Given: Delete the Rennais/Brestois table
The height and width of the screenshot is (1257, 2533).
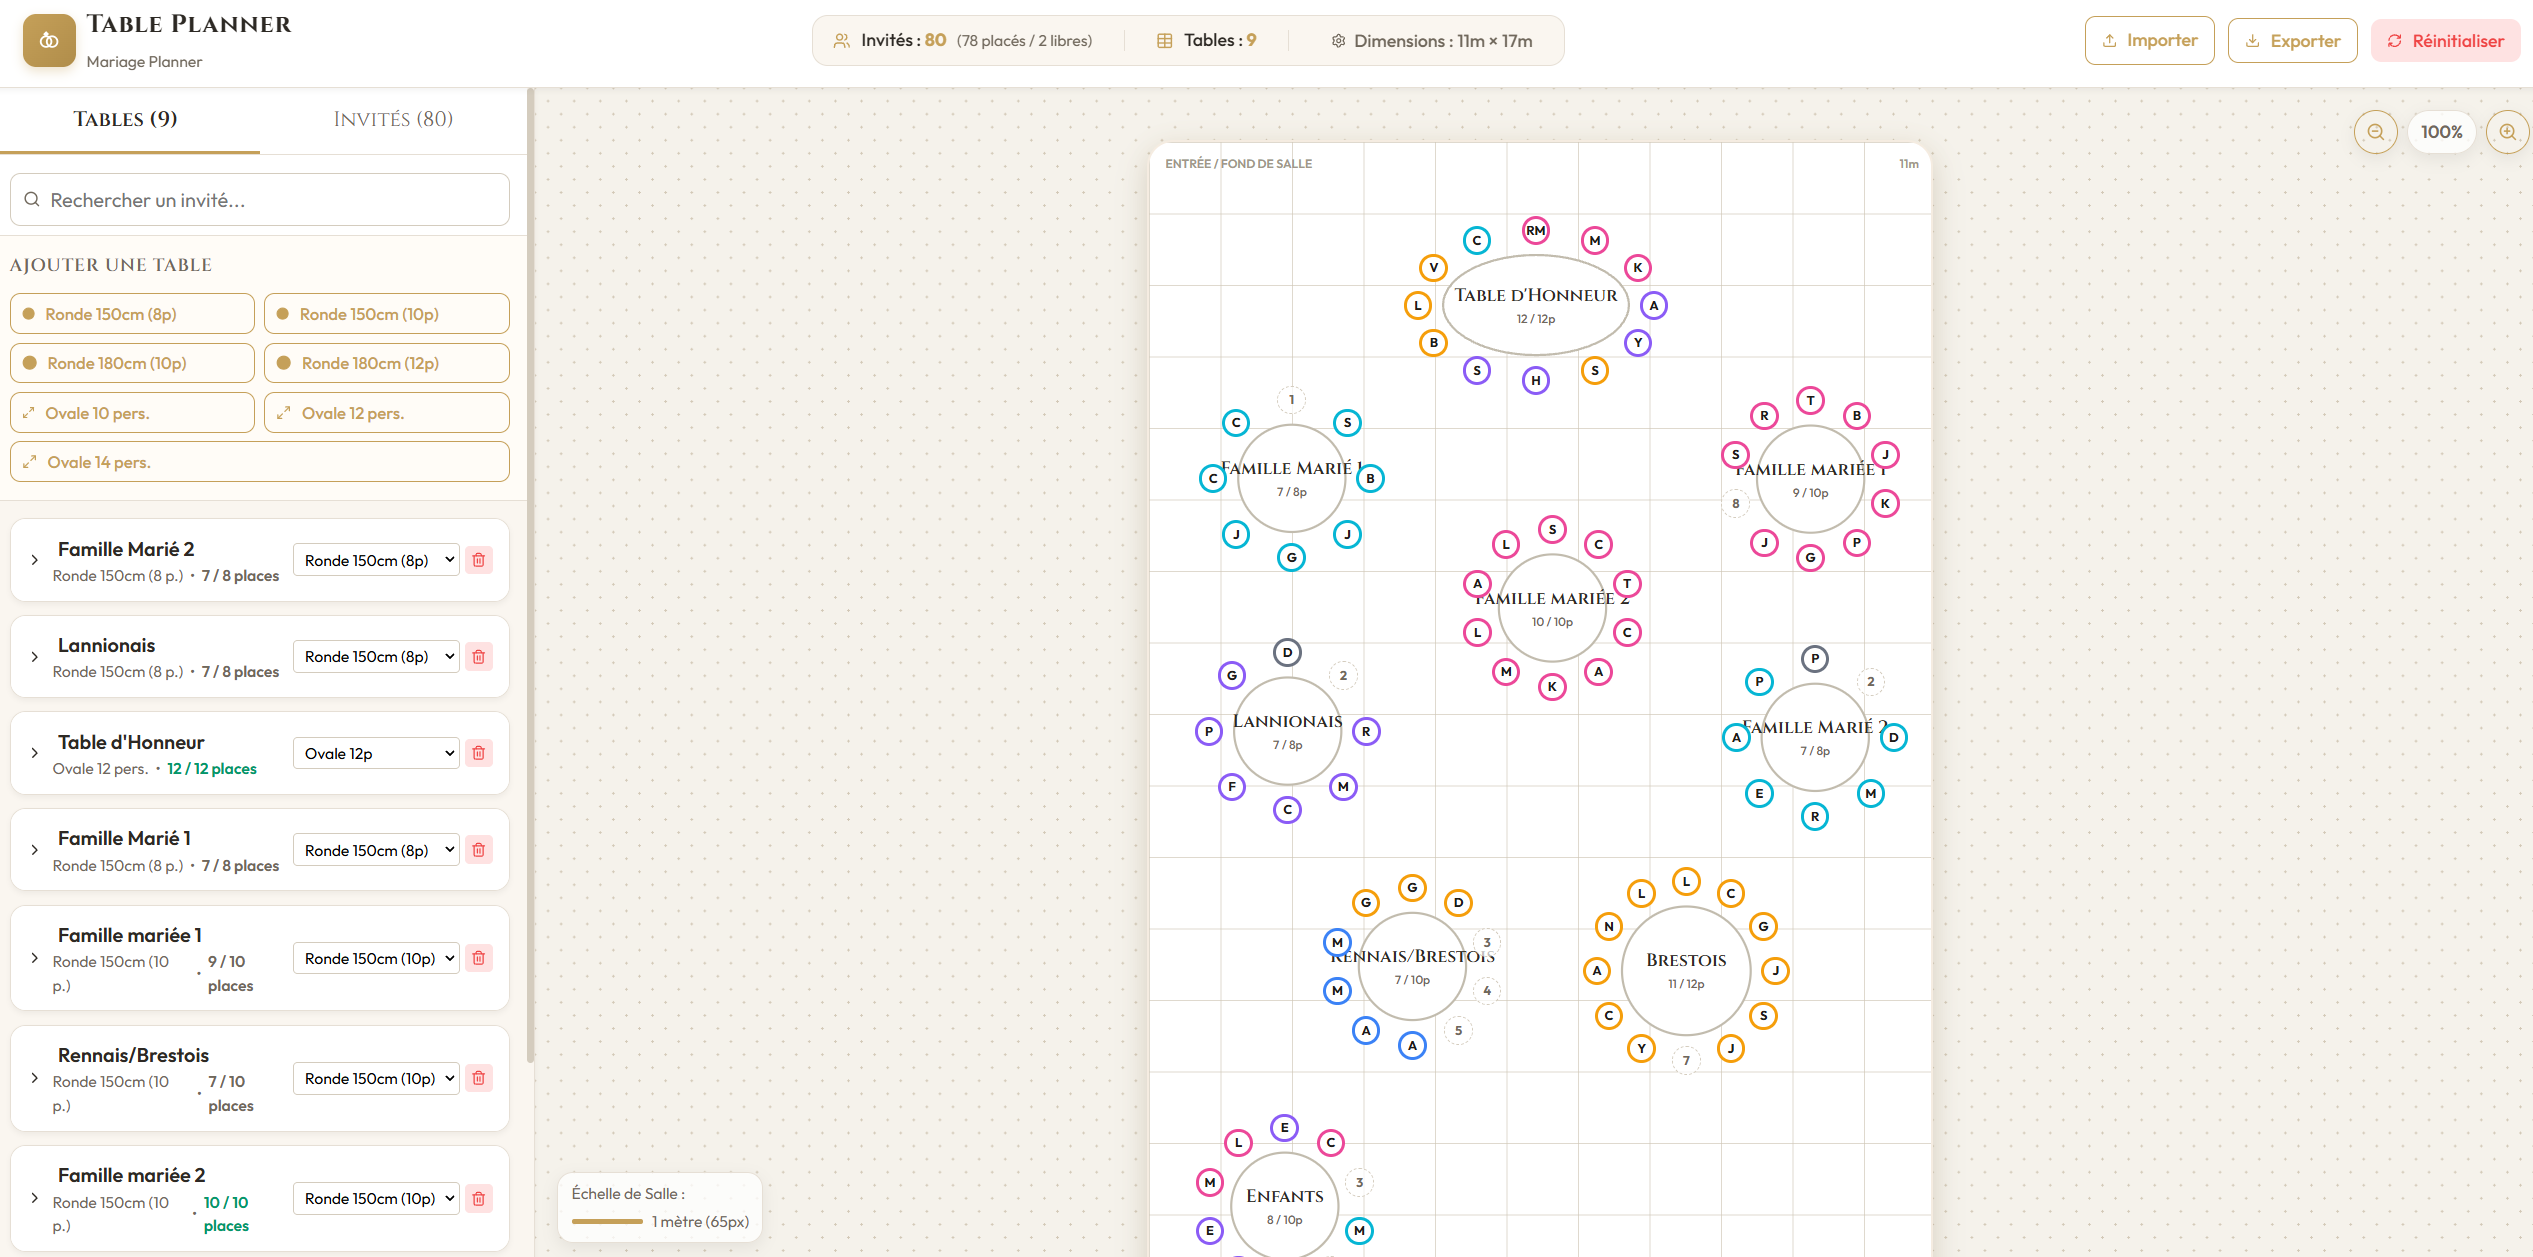Looking at the screenshot, I should (479, 1078).
